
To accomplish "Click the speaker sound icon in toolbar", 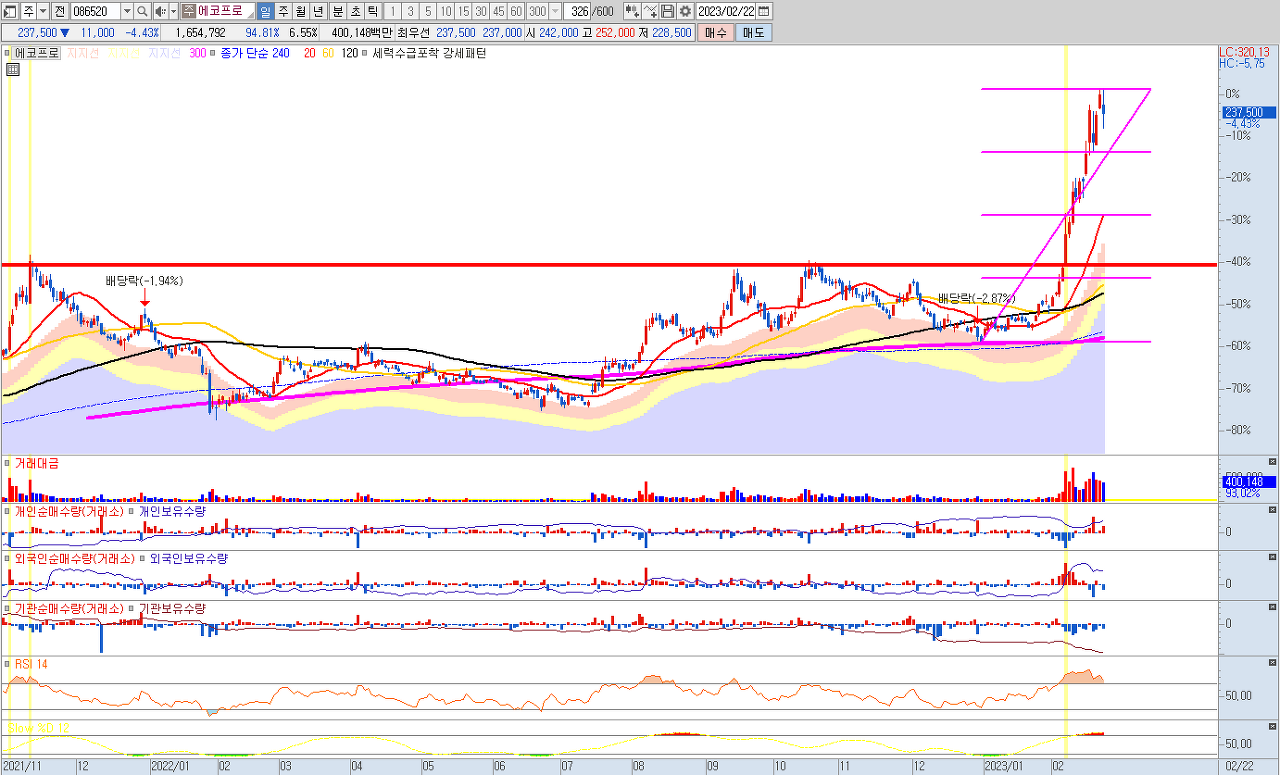I will (160, 11).
